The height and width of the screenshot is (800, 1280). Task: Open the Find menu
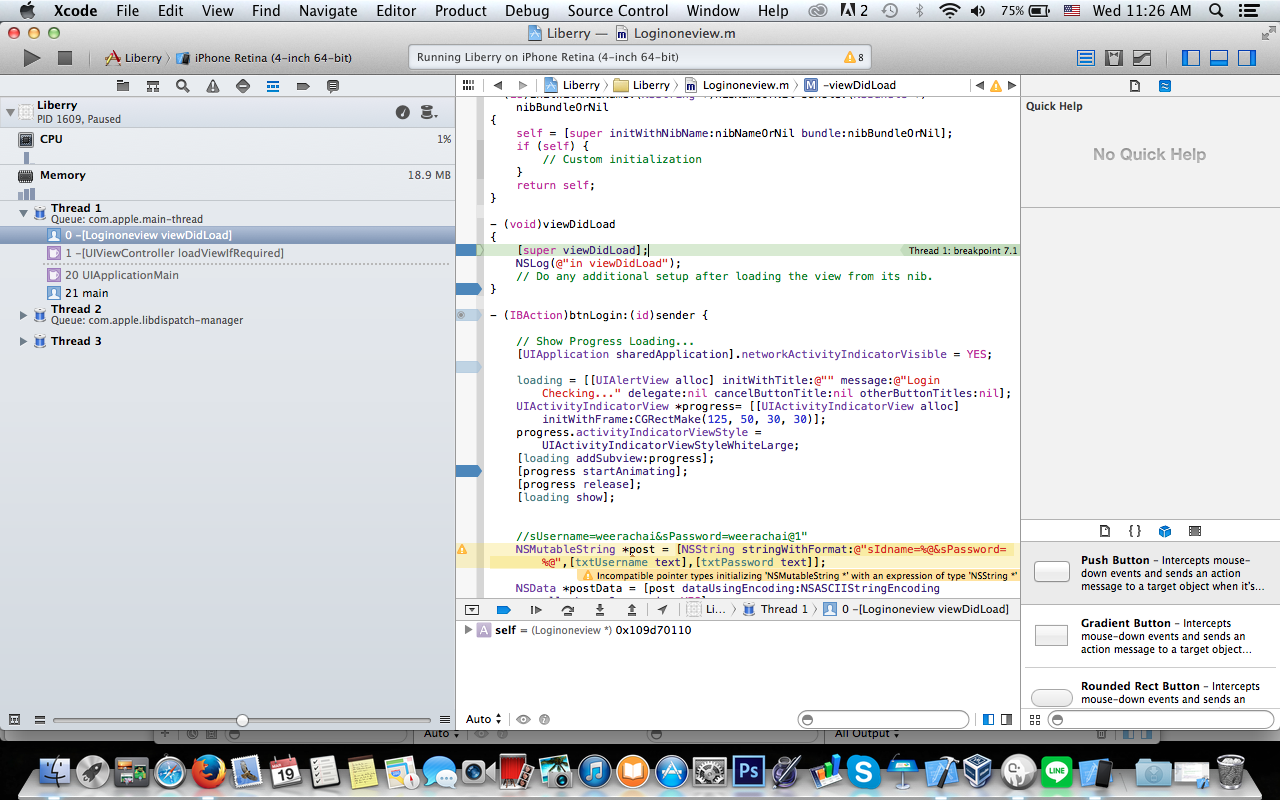click(x=266, y=11)
